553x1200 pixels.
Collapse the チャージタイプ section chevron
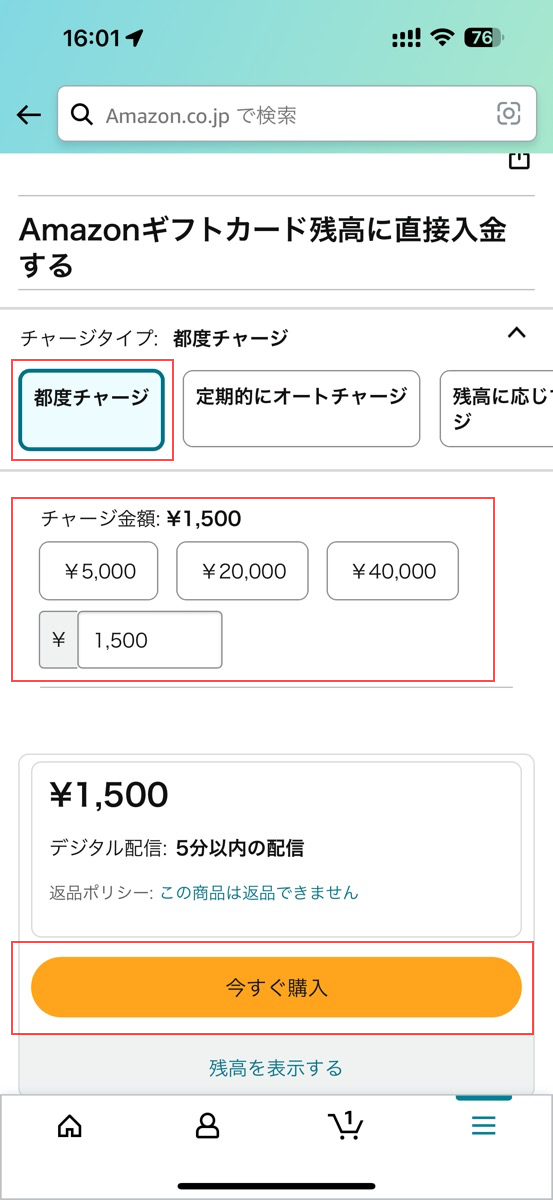click(516, 333)
